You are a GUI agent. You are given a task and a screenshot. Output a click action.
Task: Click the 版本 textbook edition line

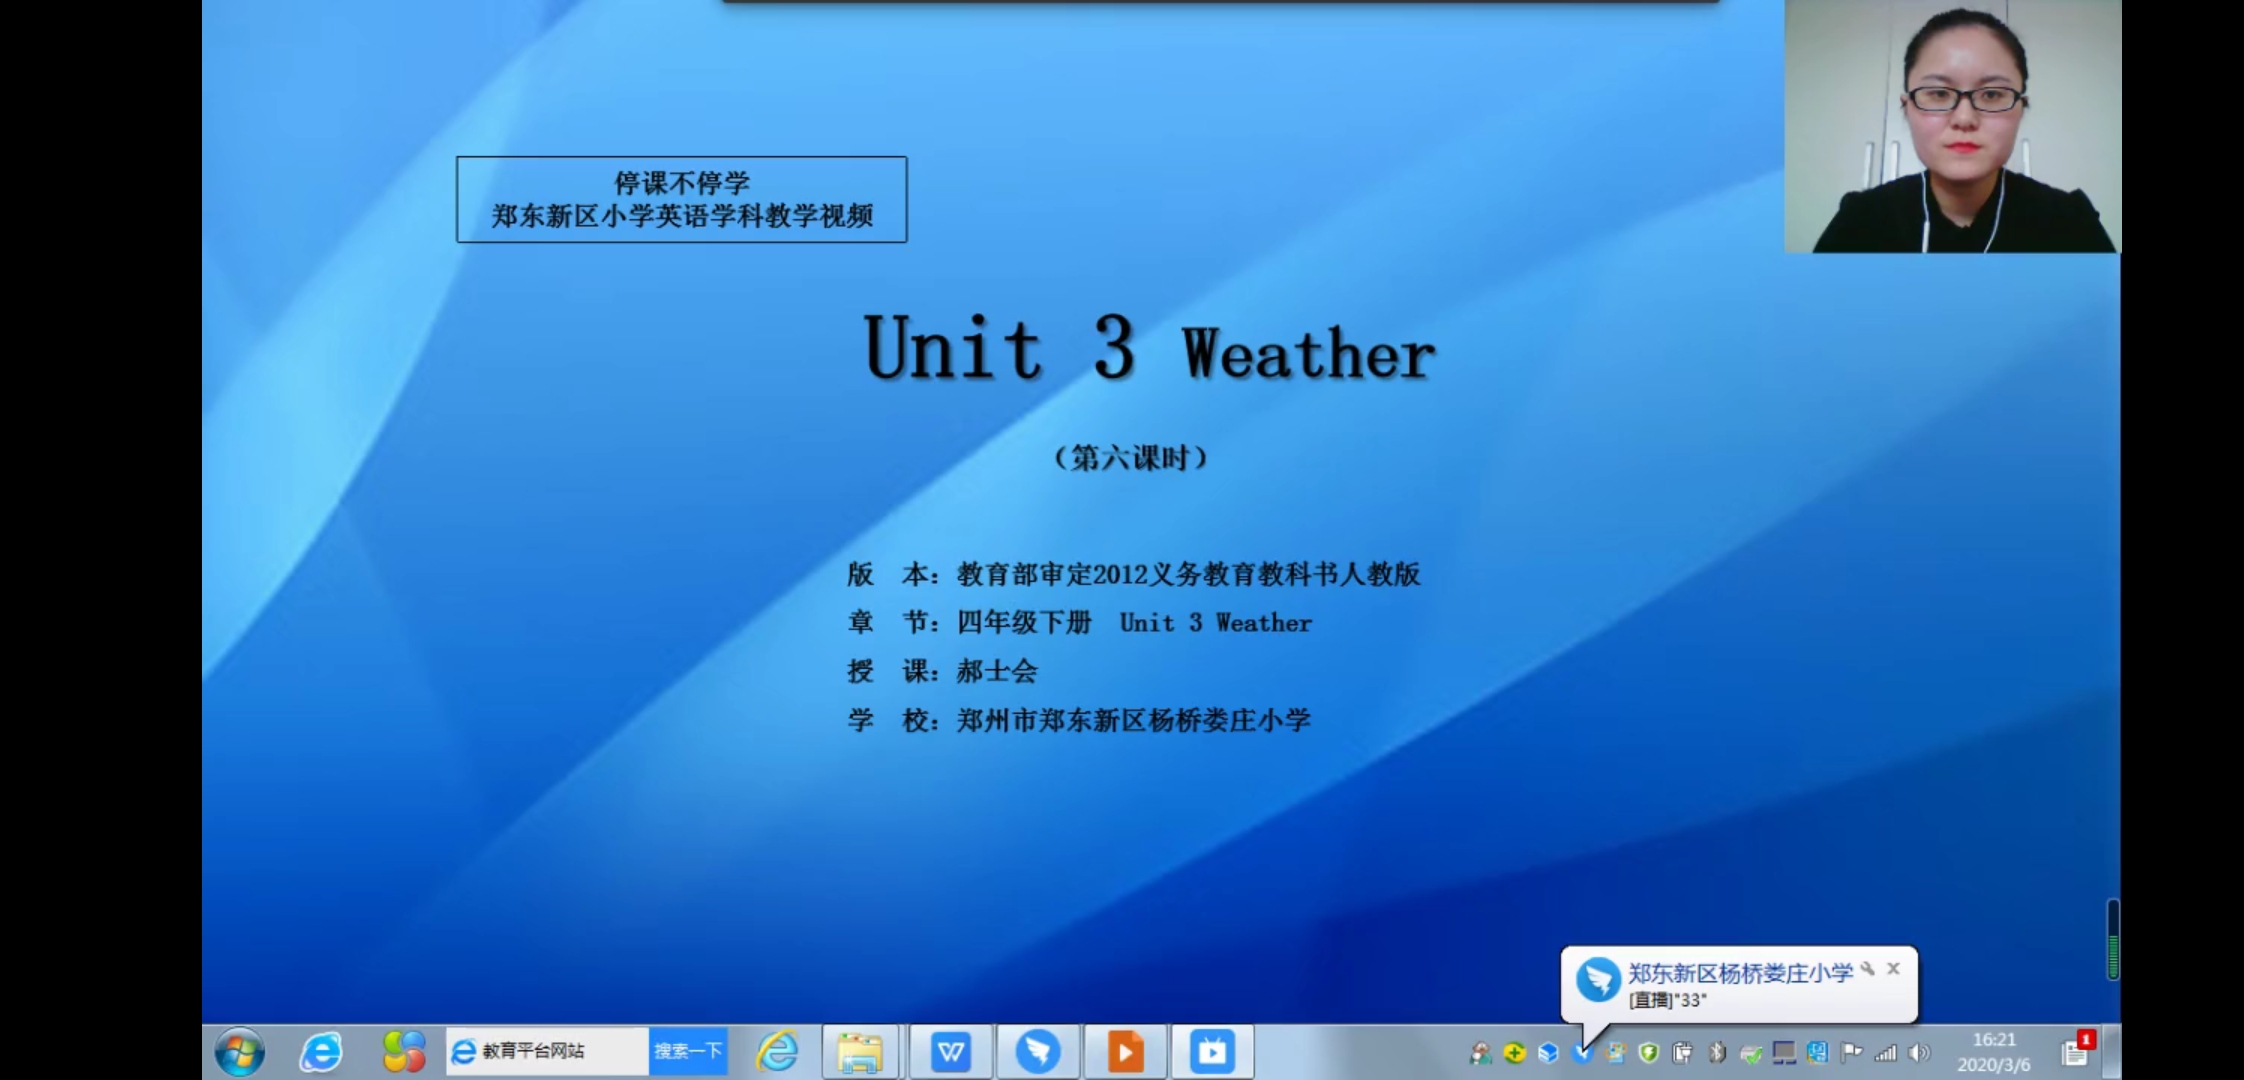coord(1134,574)
